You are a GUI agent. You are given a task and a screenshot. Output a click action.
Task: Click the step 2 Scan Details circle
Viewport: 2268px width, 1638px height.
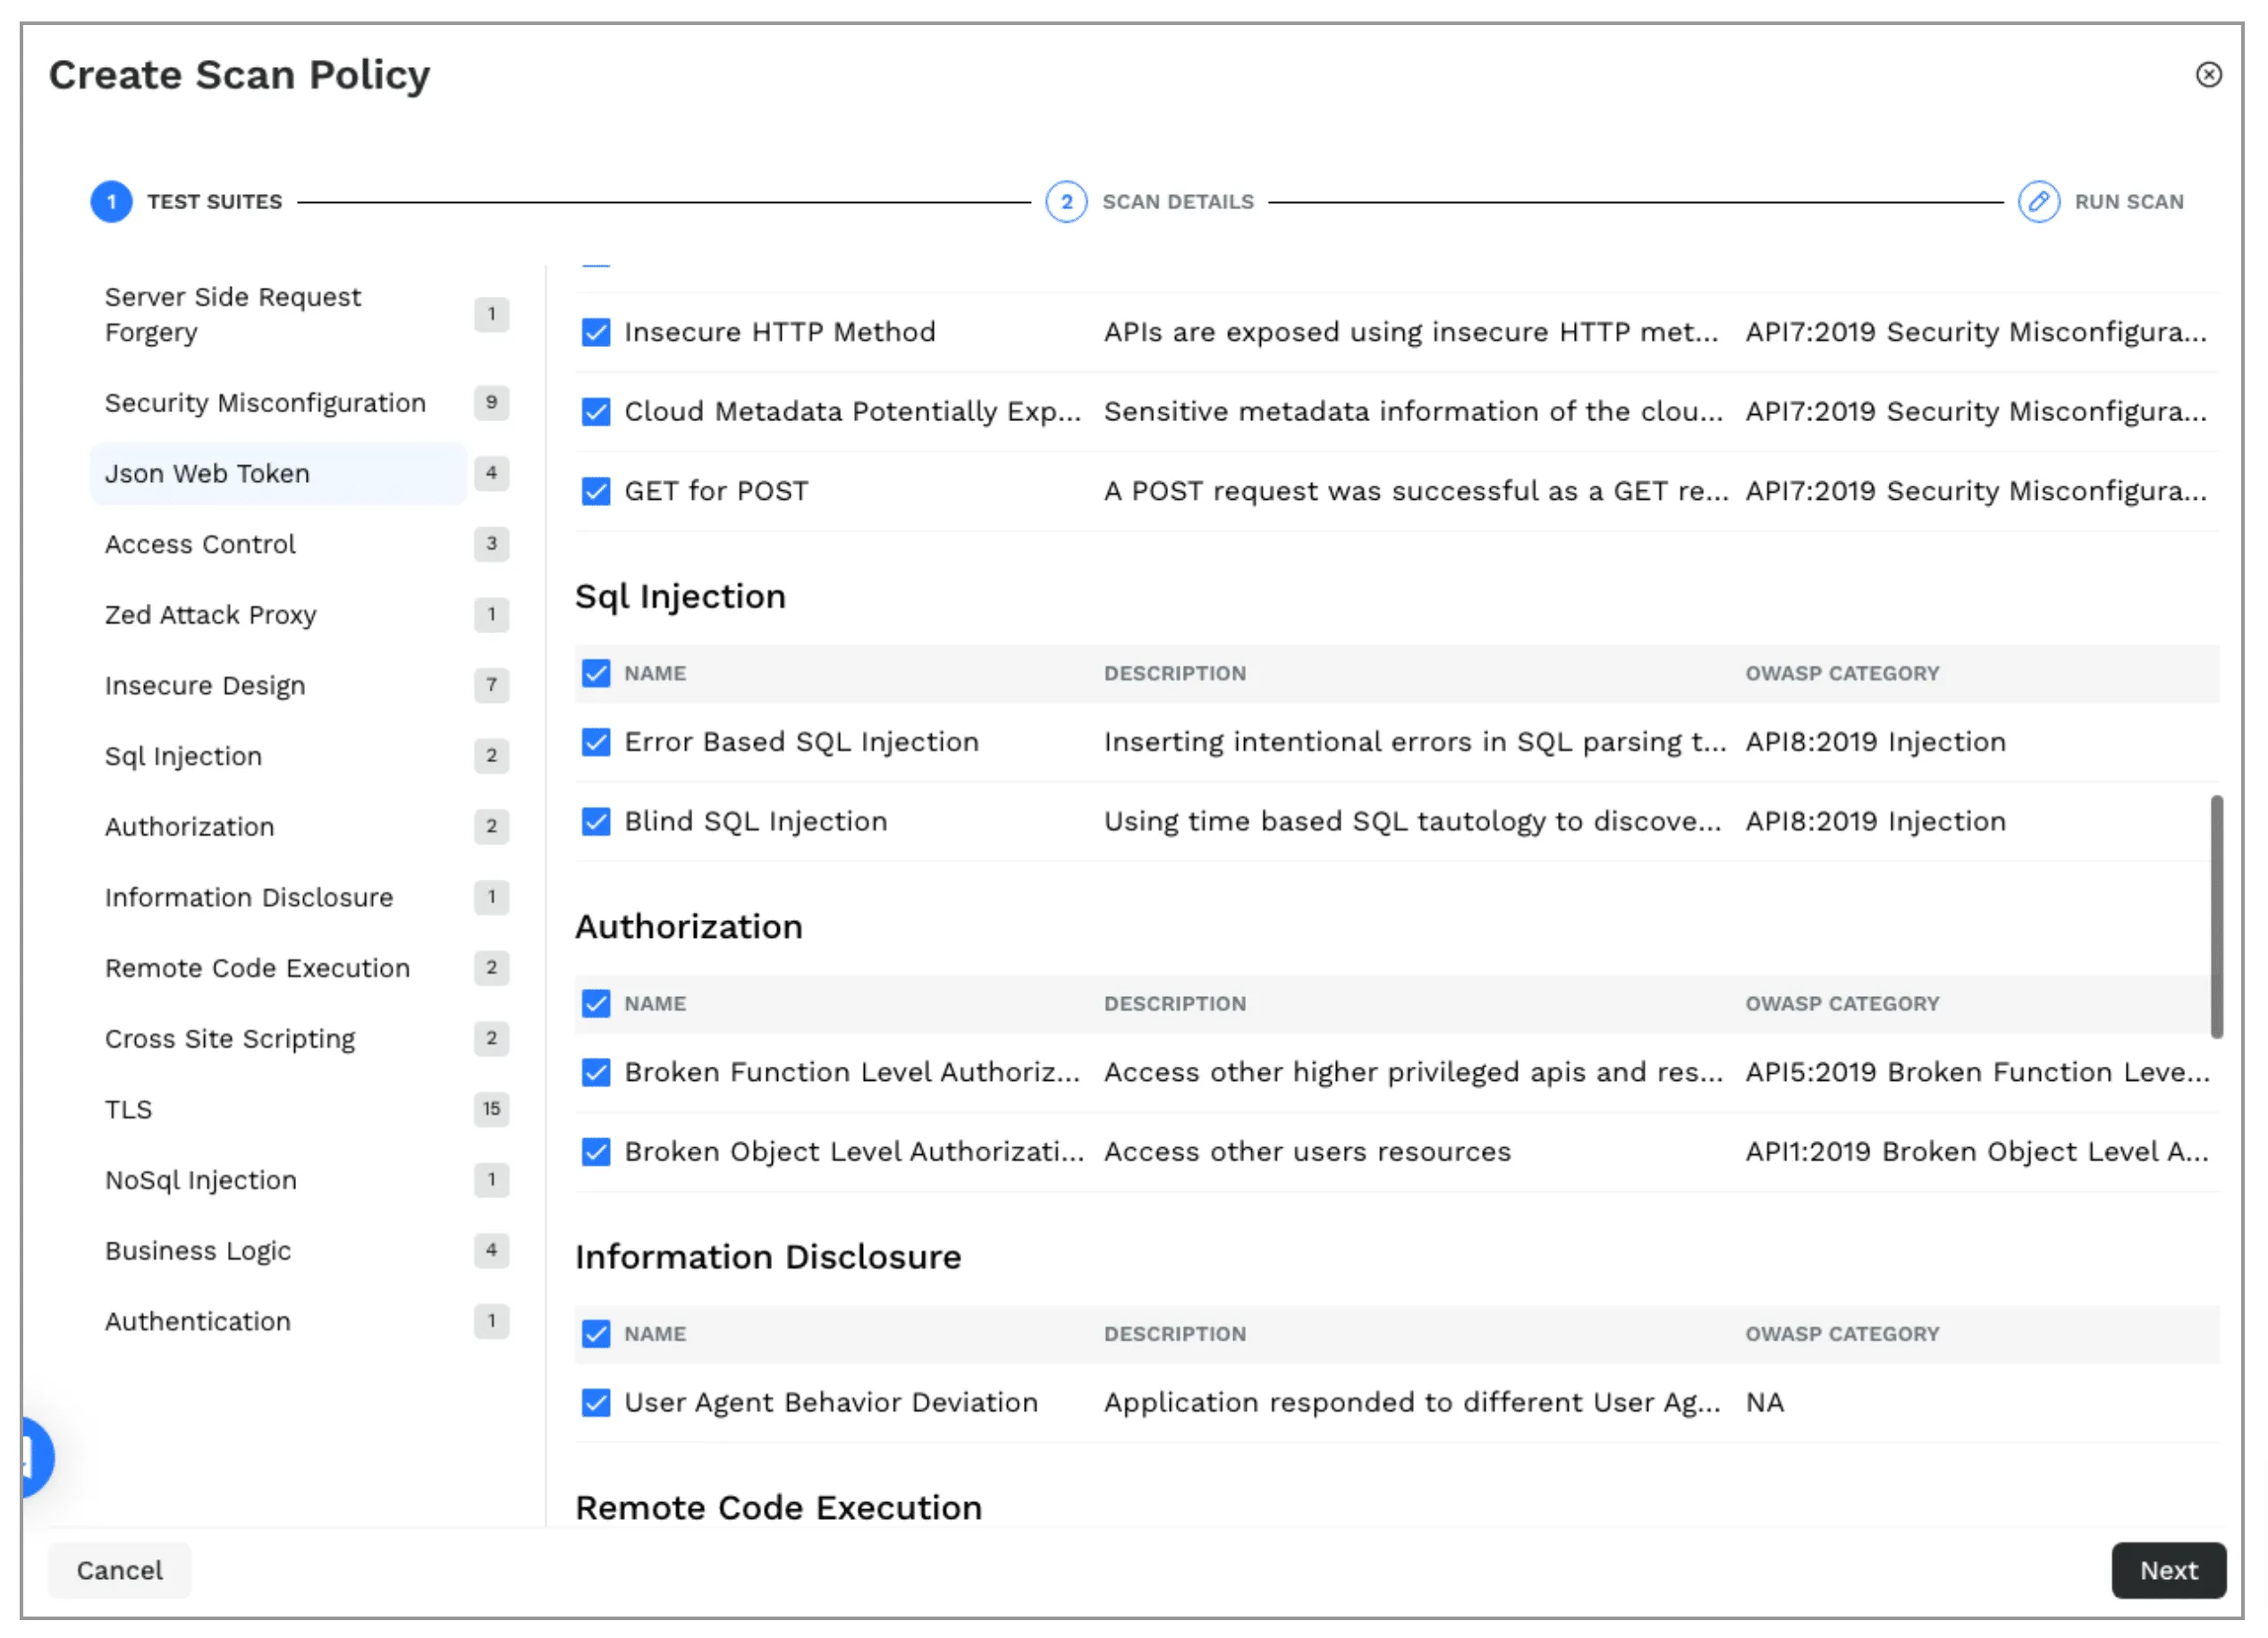point(1066,202)
